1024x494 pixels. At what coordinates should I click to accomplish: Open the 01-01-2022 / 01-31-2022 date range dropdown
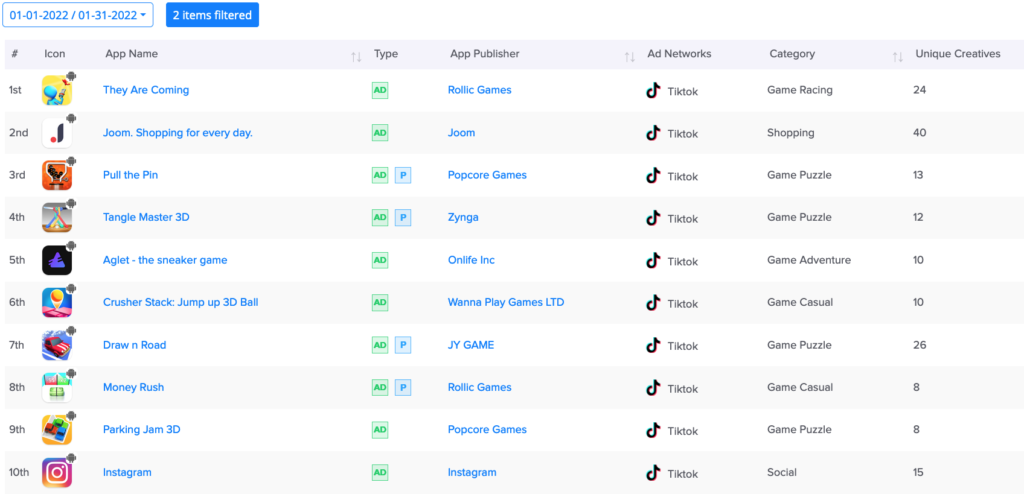click(x=78, y=15)
